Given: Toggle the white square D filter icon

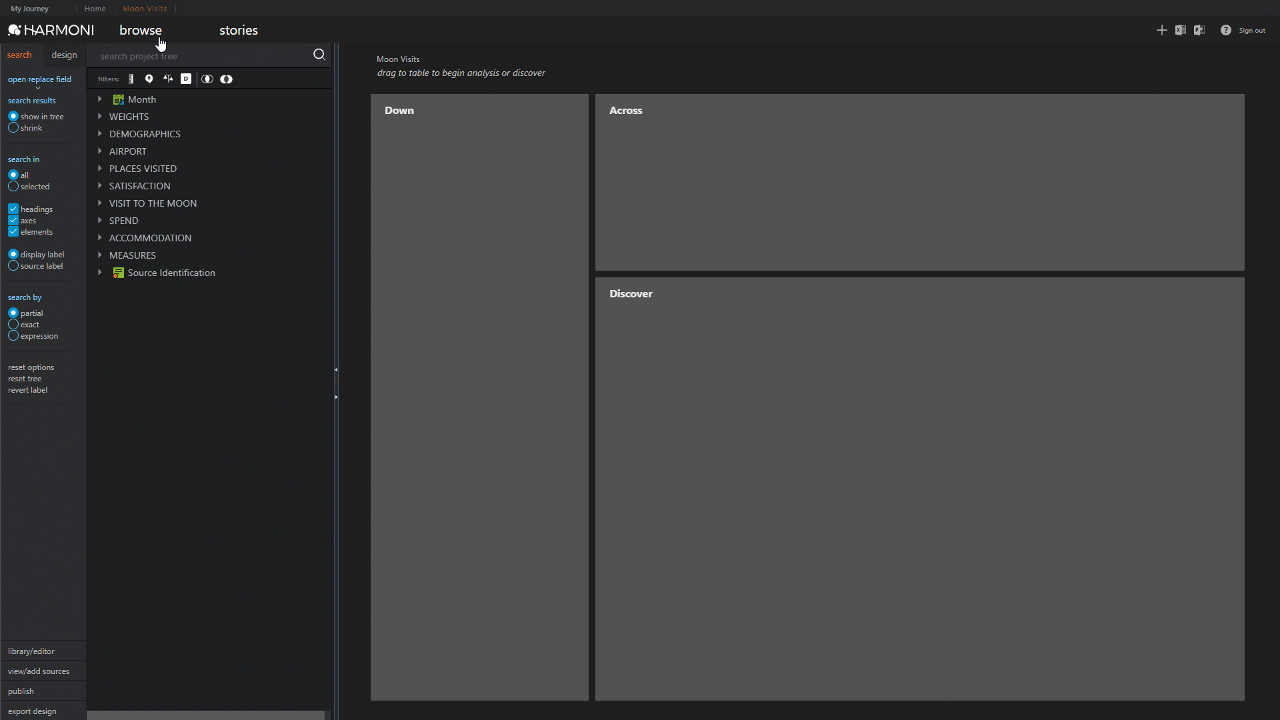Looking at the screenshot, I should 186,79.
